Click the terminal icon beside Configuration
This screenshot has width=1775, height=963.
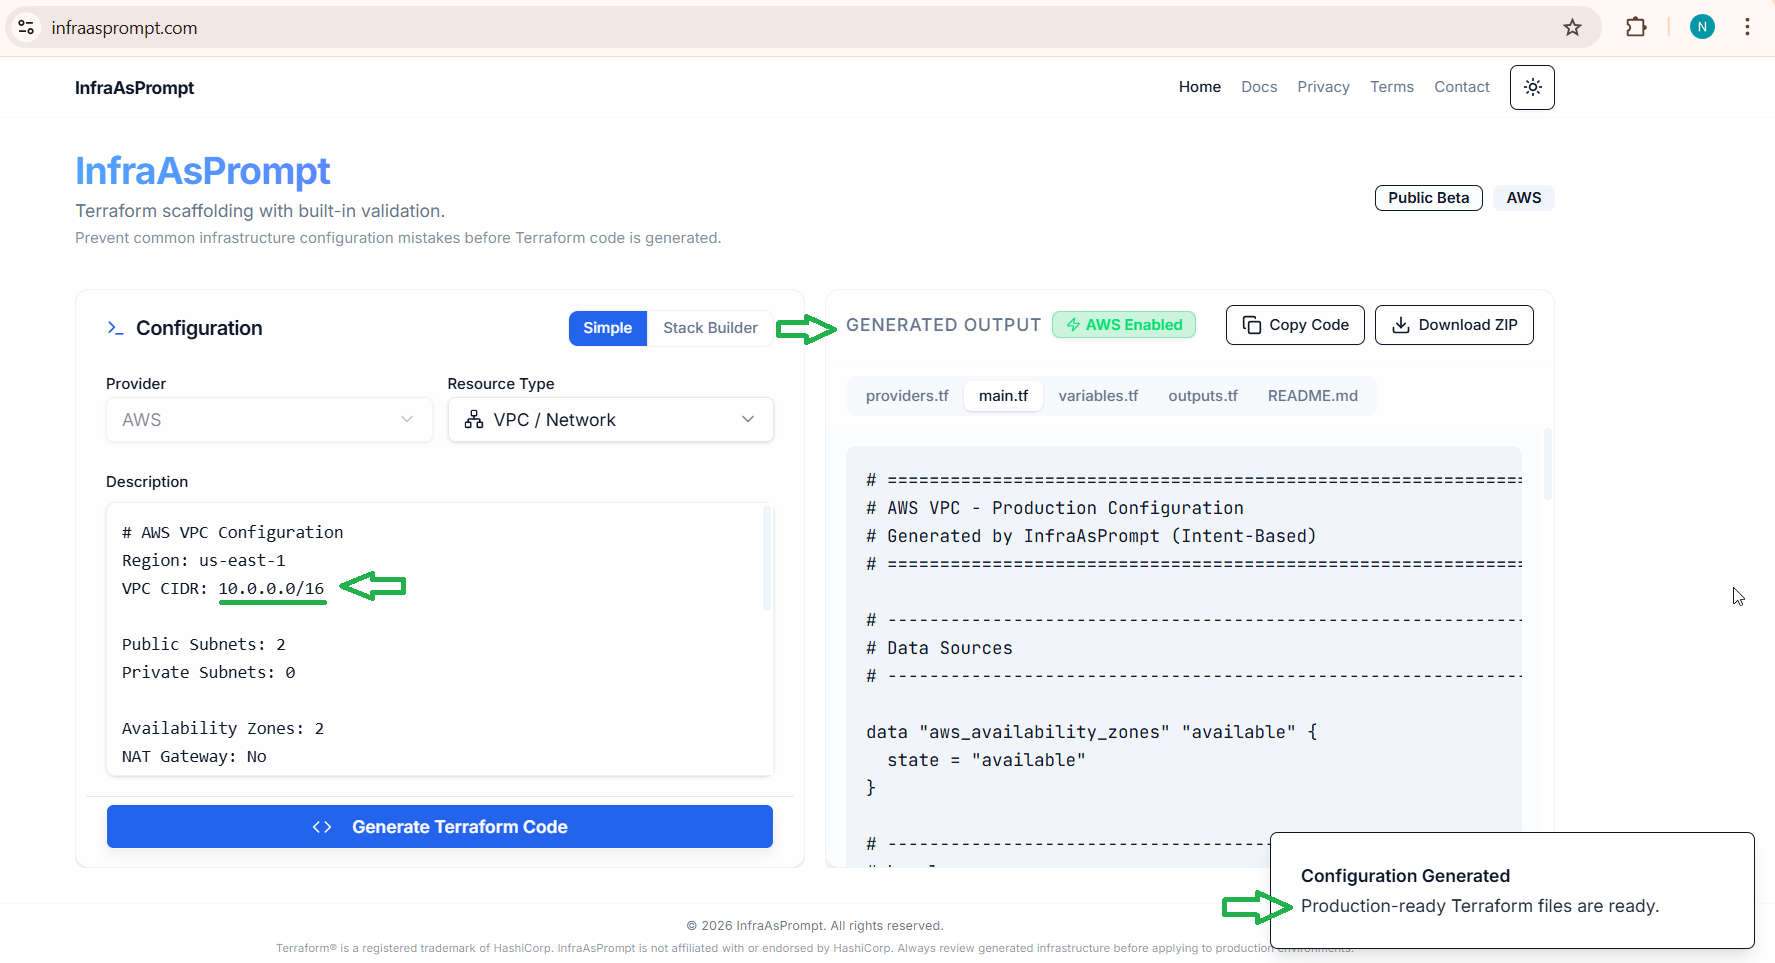click(x=115, y=328)
